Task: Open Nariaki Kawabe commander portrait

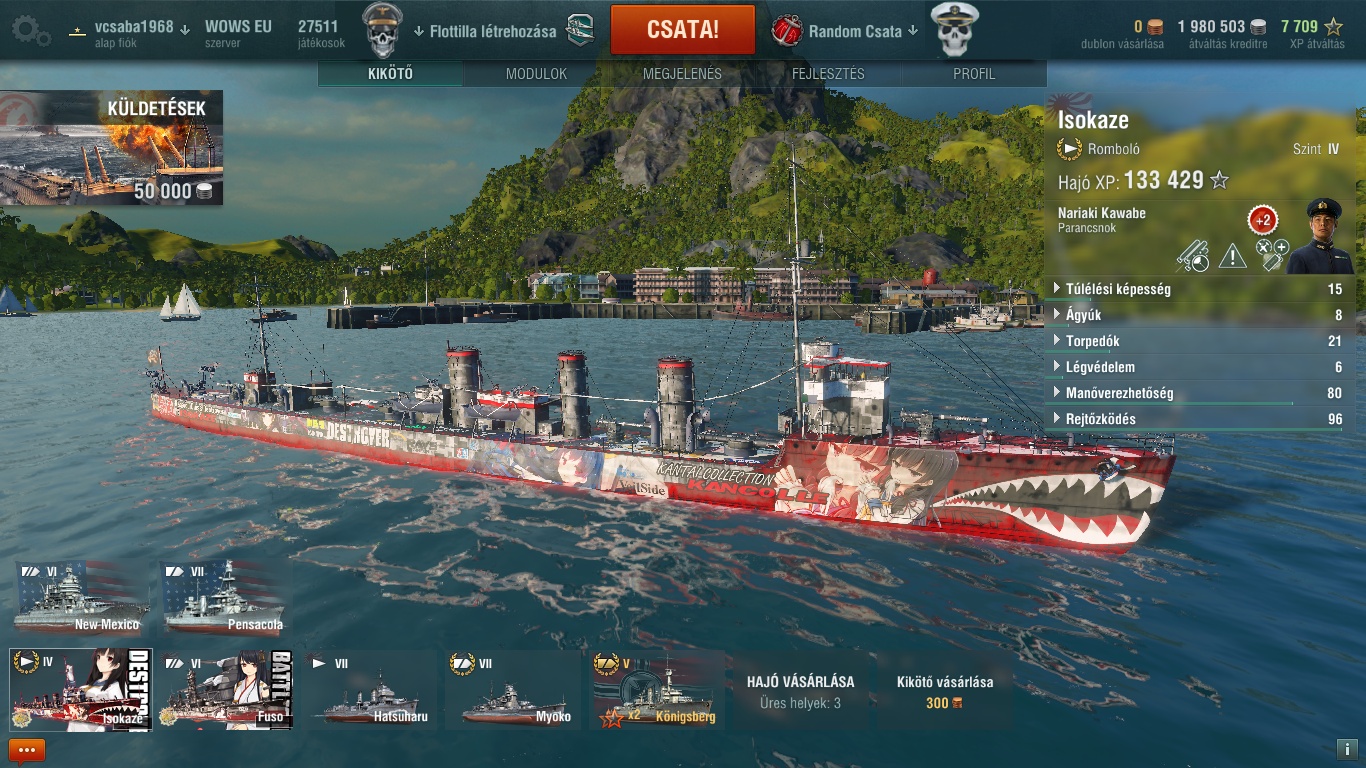Action: 1320,236
